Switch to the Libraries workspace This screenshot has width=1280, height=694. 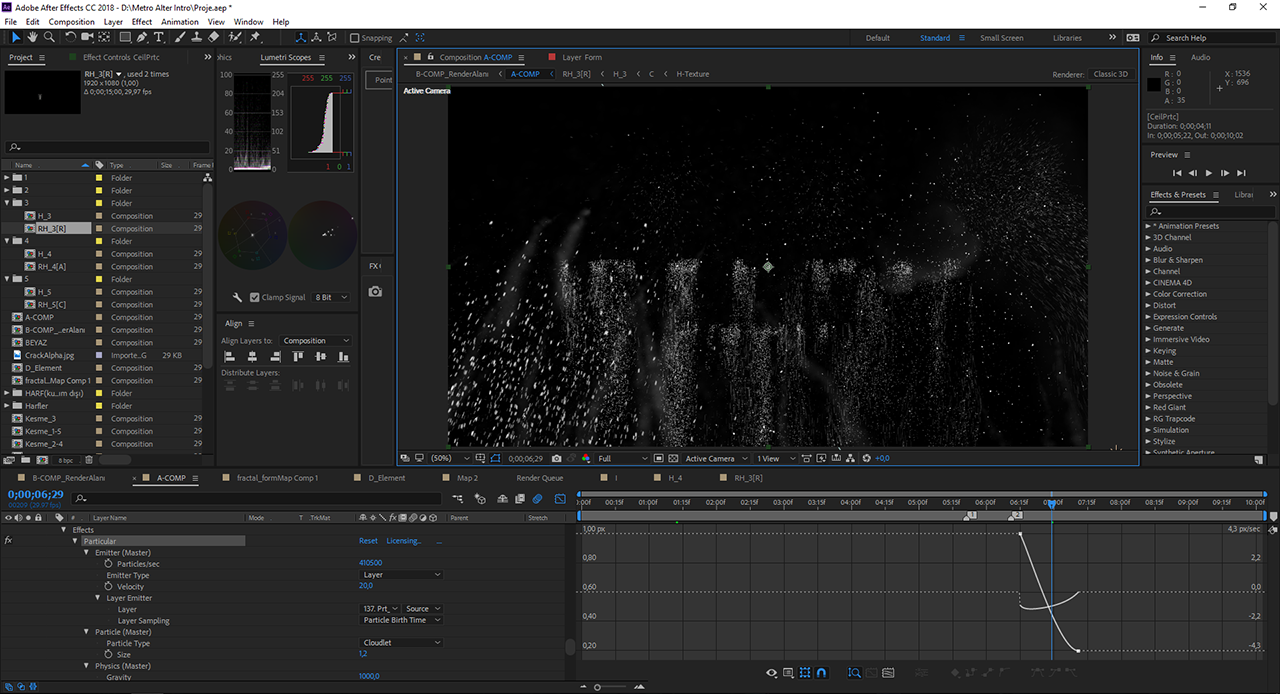pos(1067,38)
